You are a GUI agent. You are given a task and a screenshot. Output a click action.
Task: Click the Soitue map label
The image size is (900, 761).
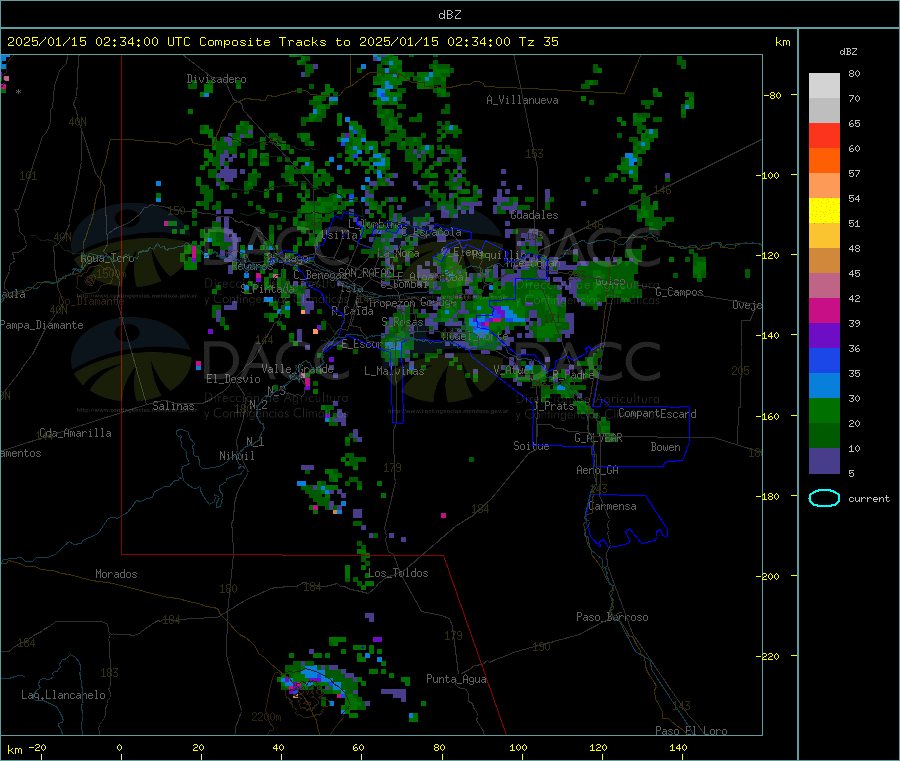coord(531,446)
